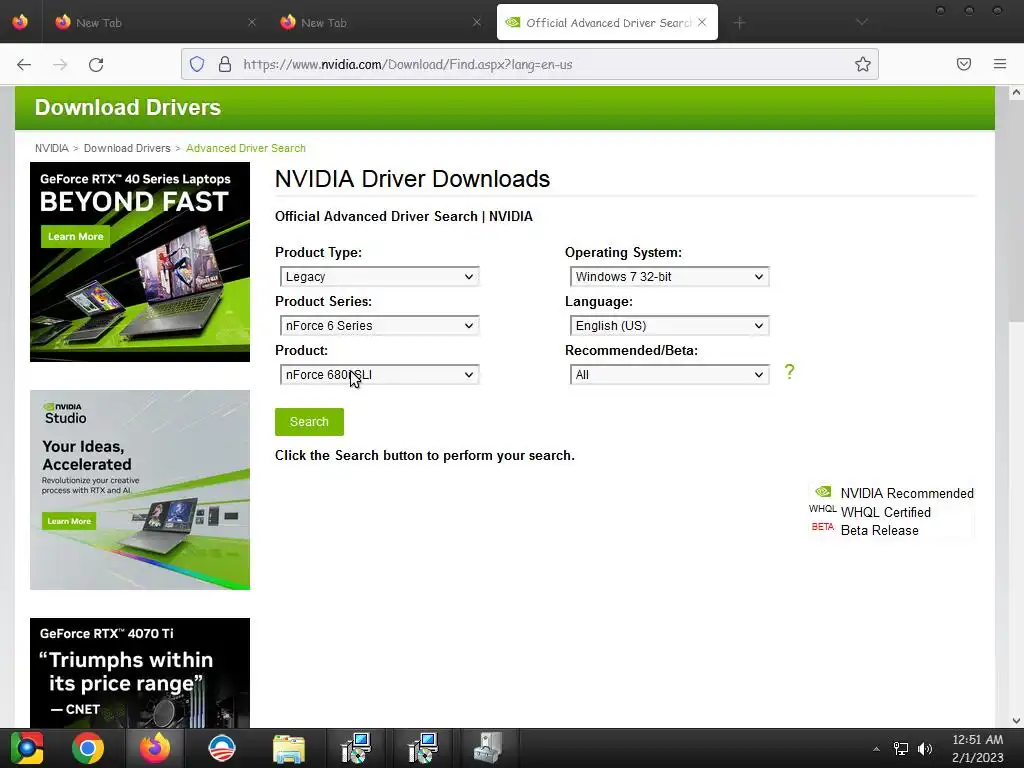Open the Start menu button in taskbar
Screen dimensions: 1024x768
[x=27, y=748]
